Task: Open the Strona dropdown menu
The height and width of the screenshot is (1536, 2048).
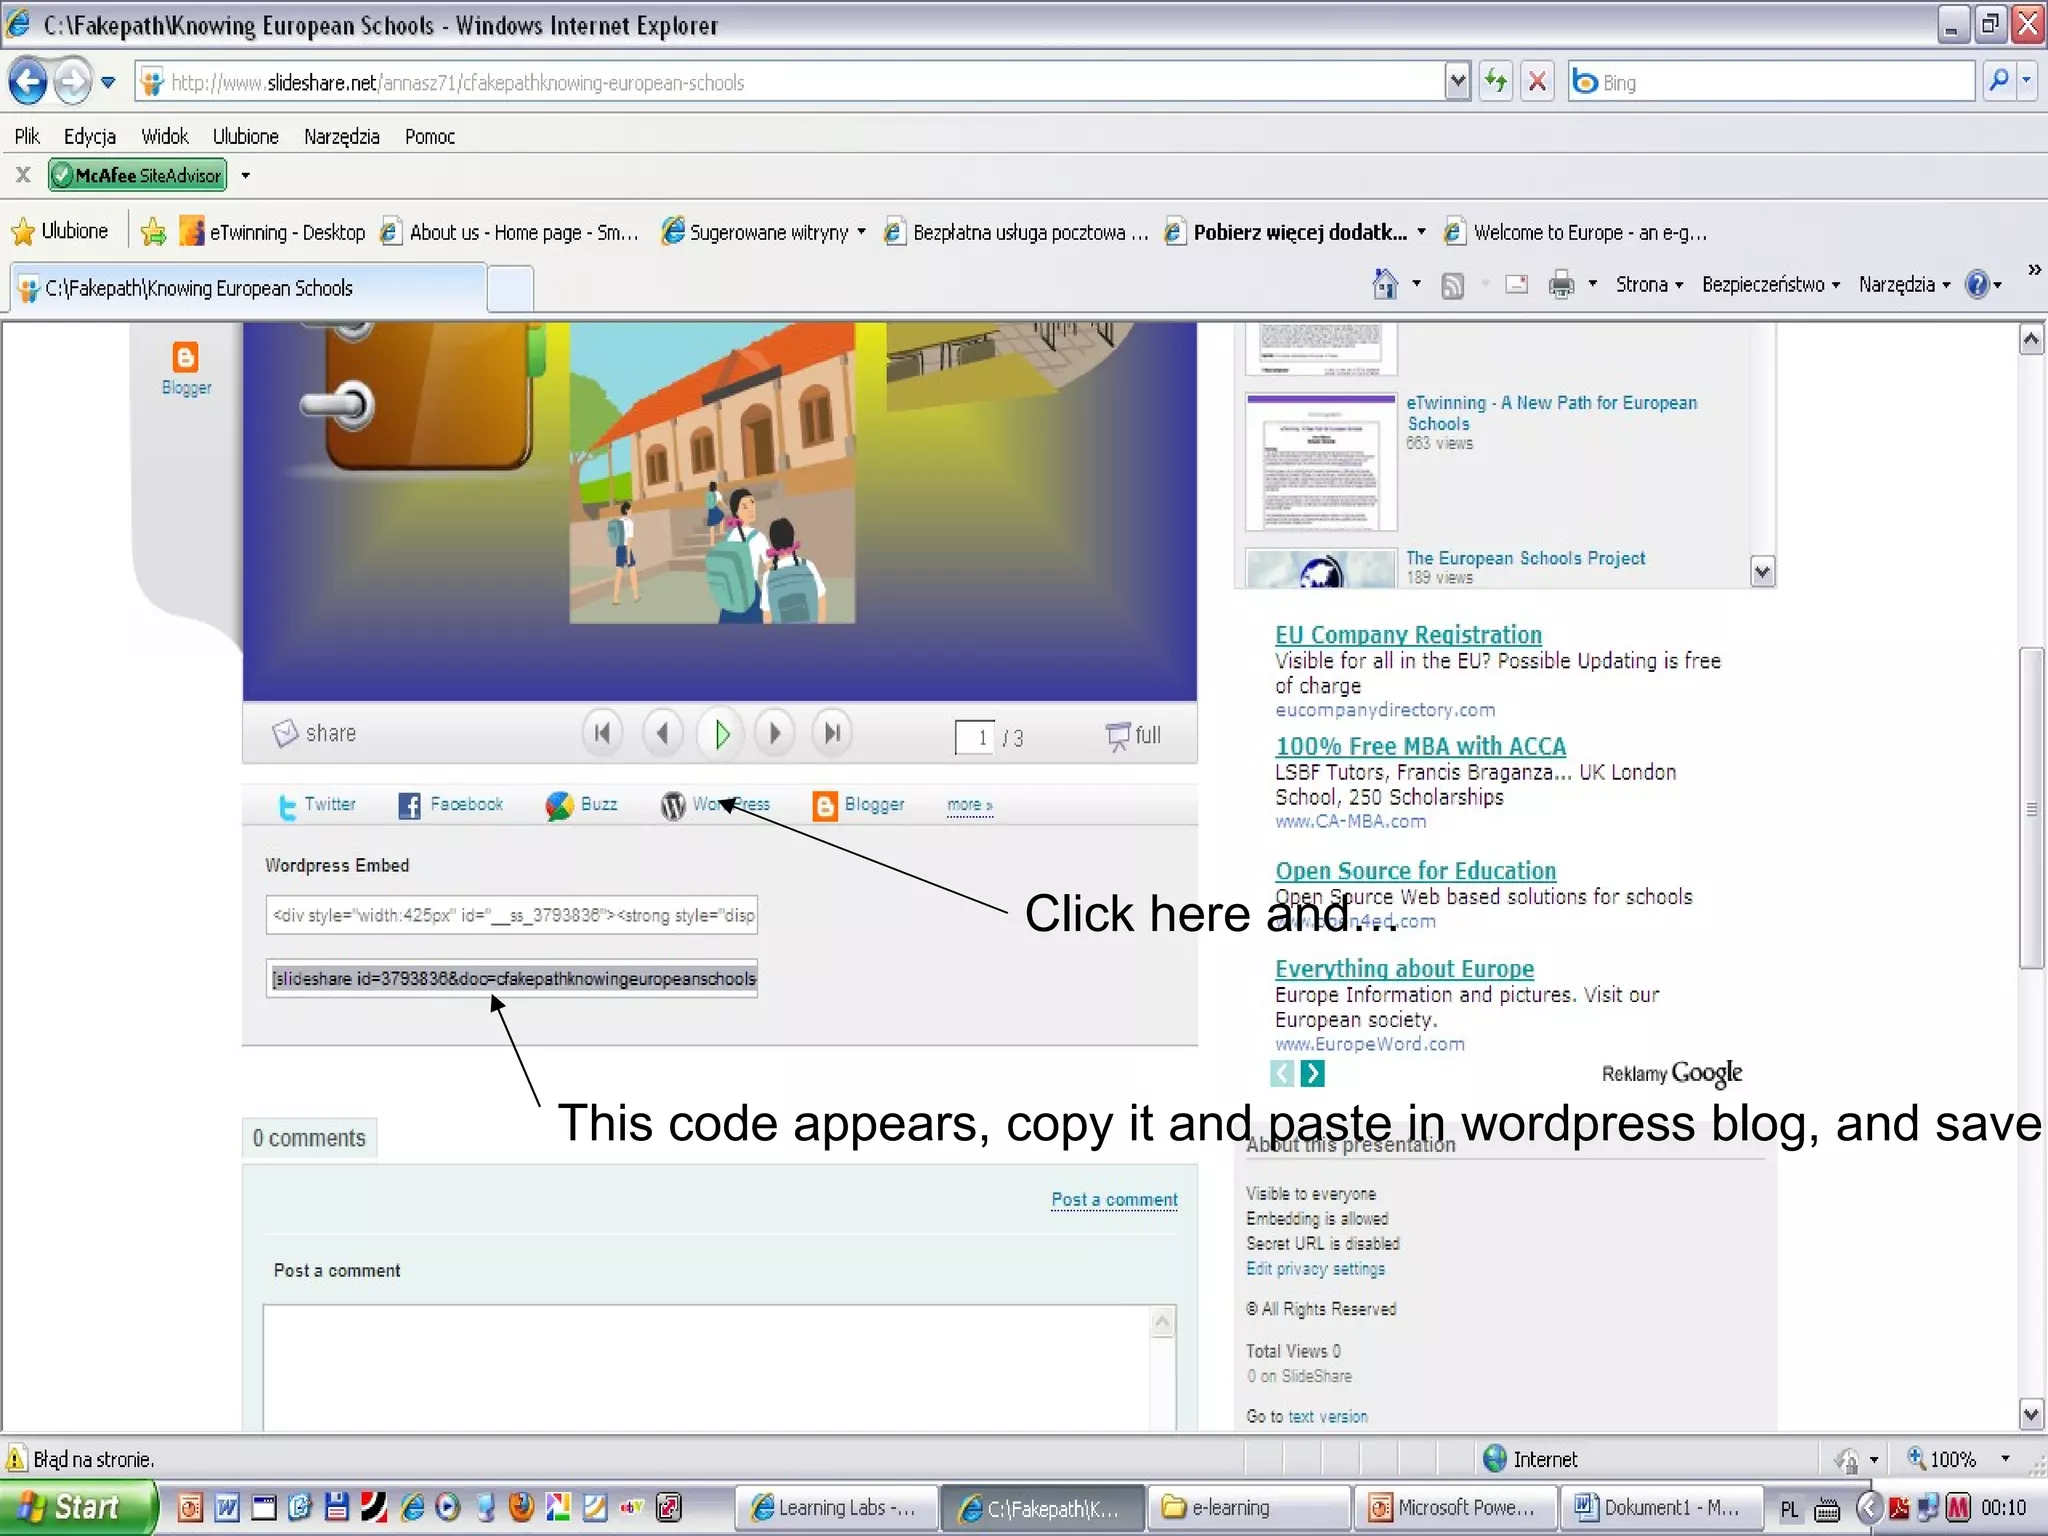Action: (x=1649, y=285)
